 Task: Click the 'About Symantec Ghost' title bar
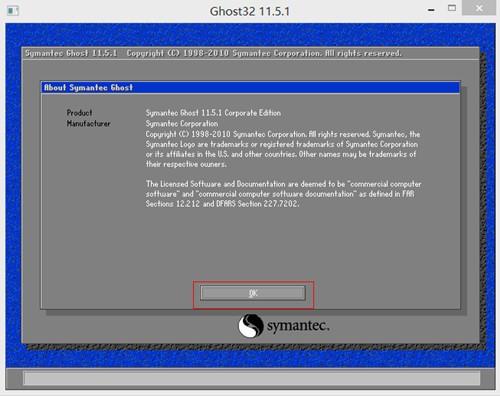[250, 88]
